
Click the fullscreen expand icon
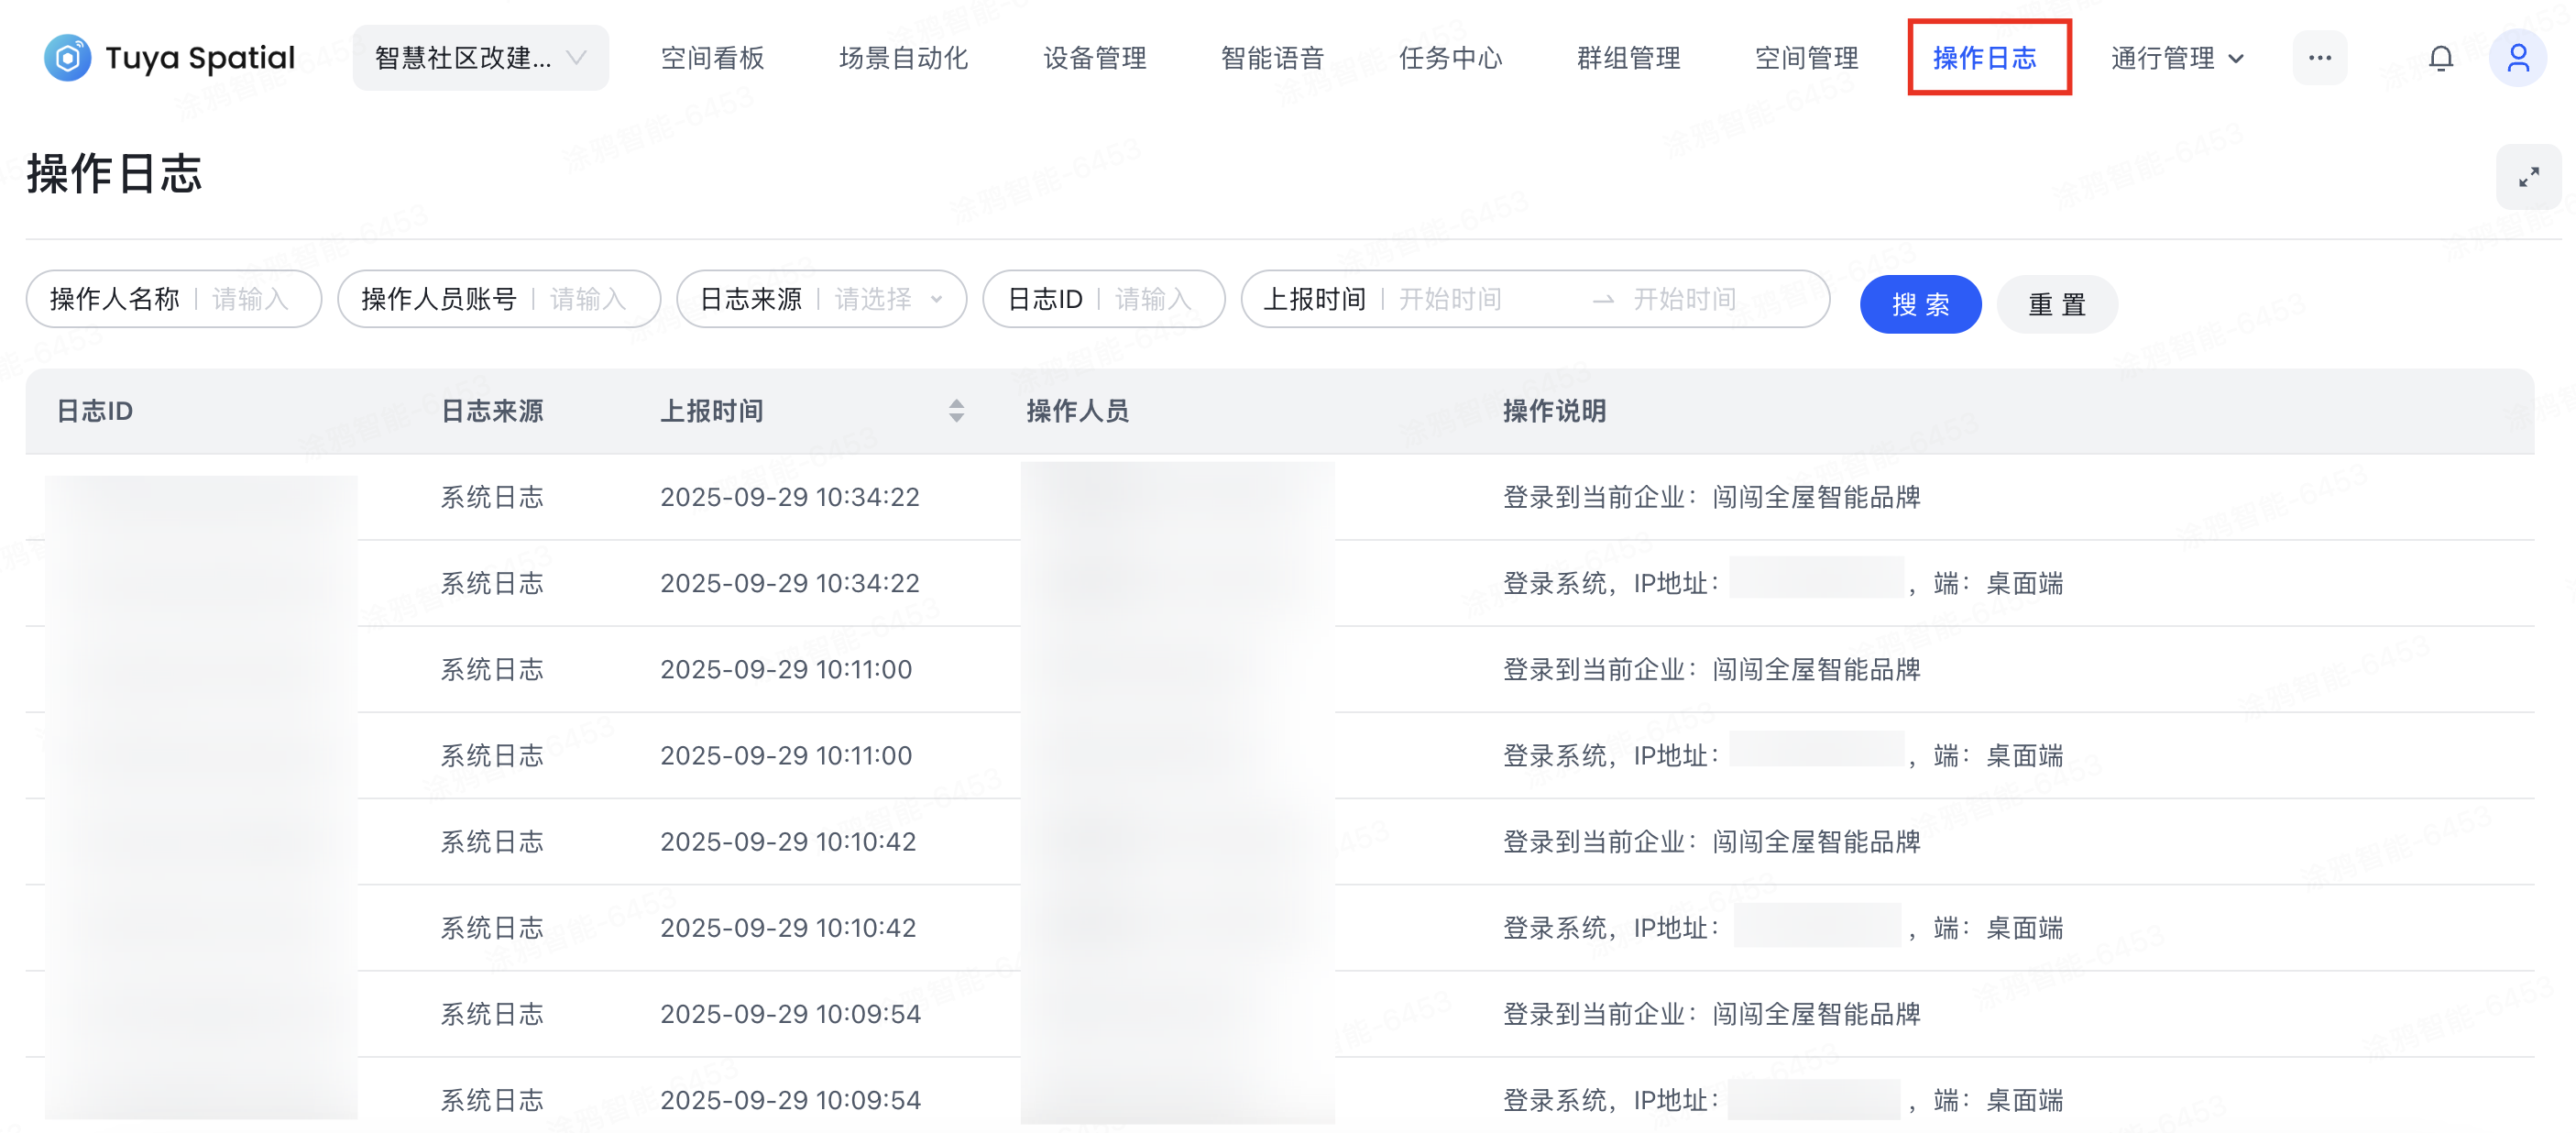[2528, 177]
